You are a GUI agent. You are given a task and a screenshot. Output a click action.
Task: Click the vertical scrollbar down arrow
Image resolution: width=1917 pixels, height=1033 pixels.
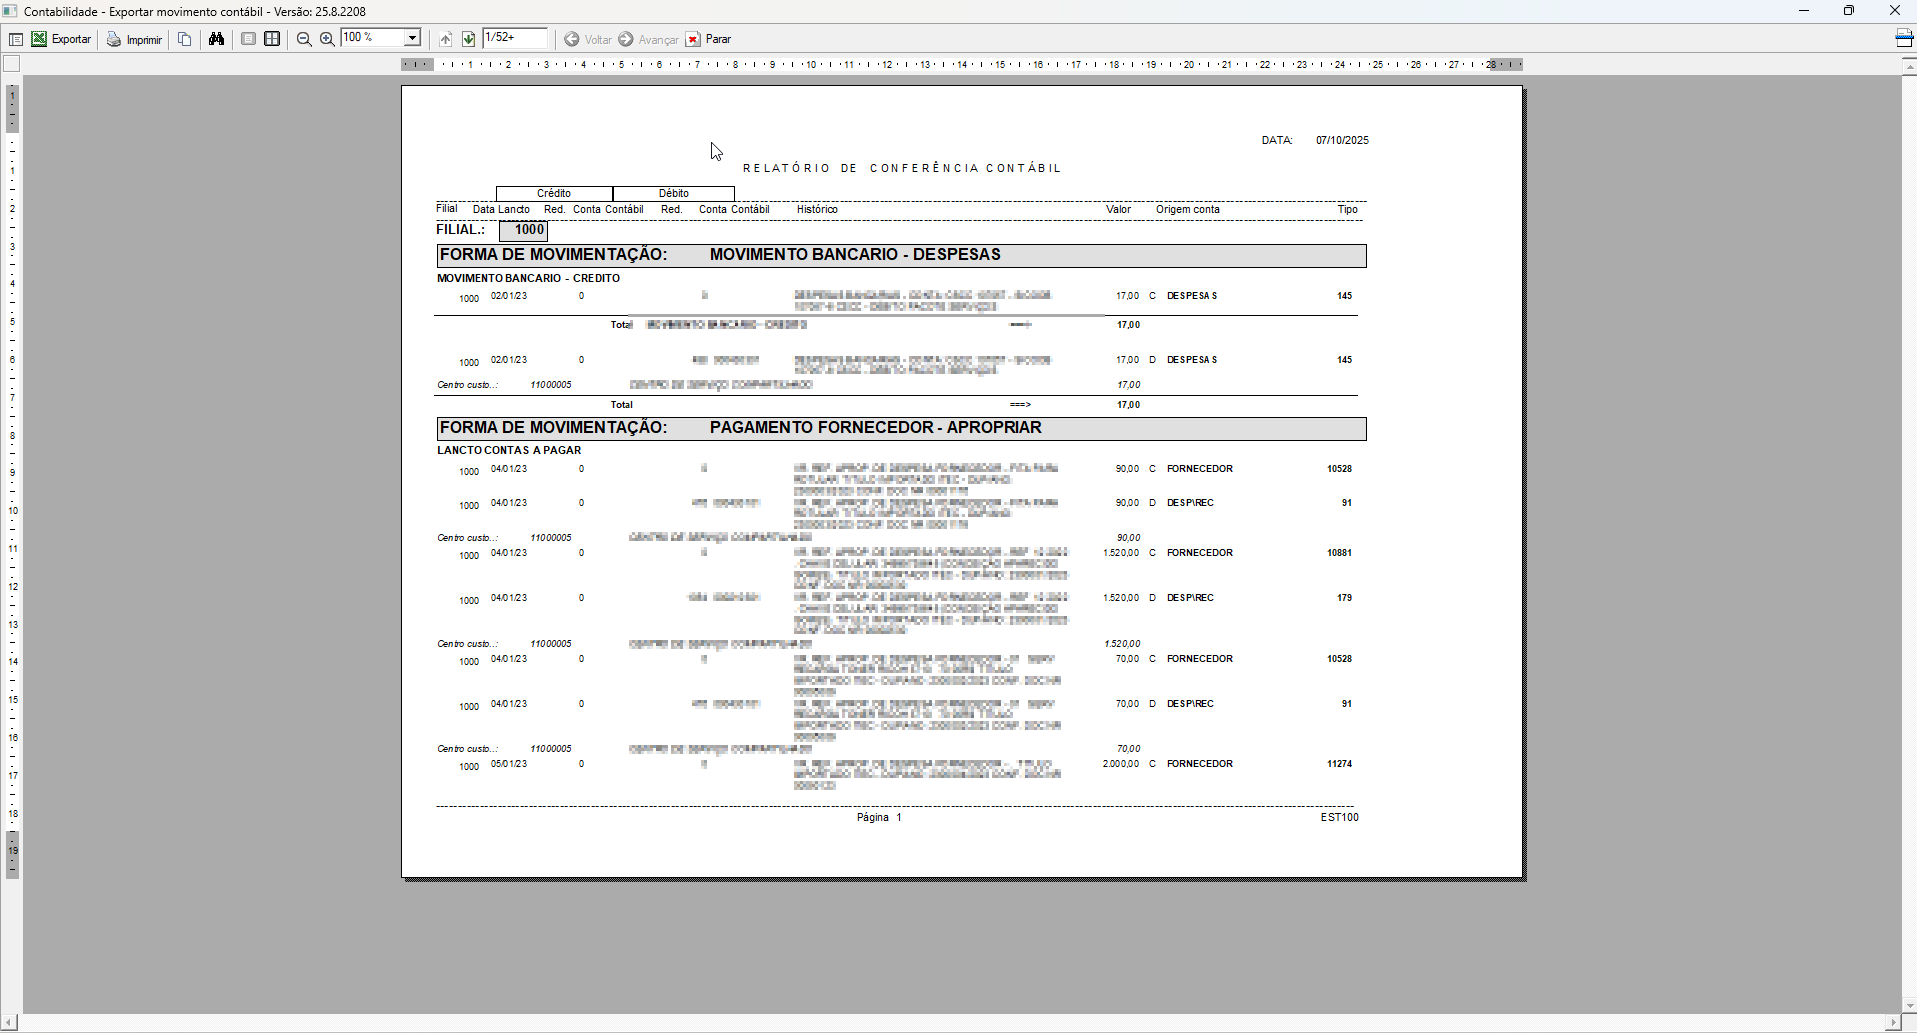pos(1909,1006)
